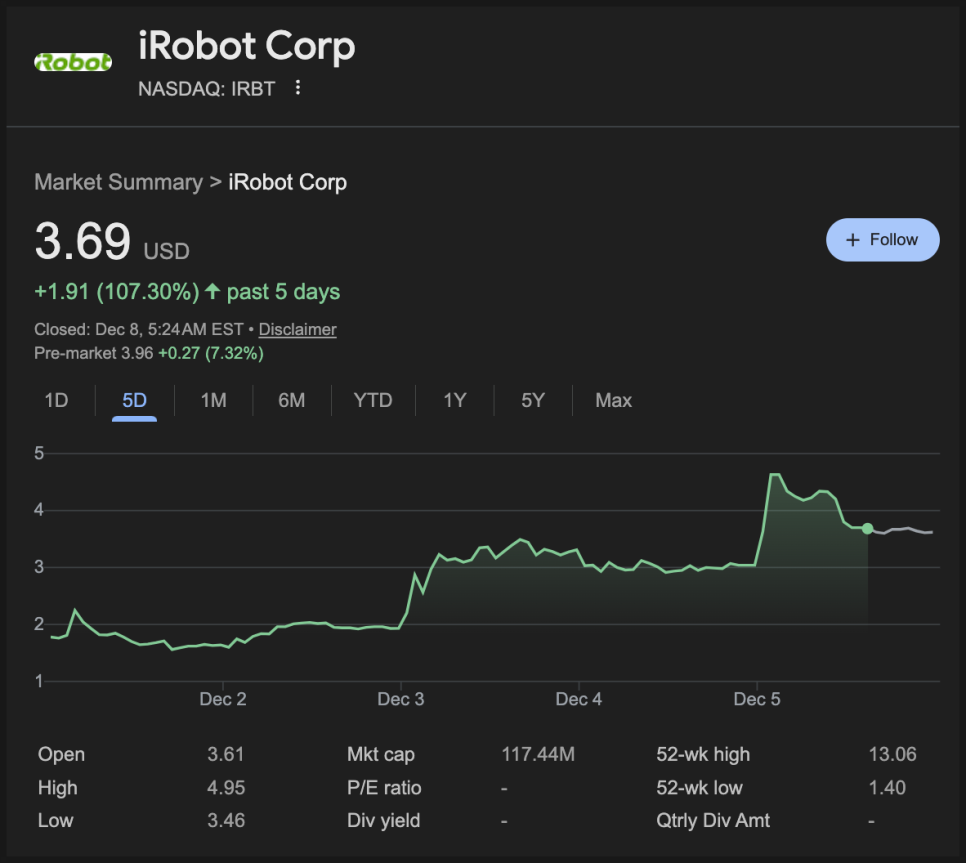Click the gray pre-market line segment
Viewport: 966px width, 863px height.
coord(903,530)
